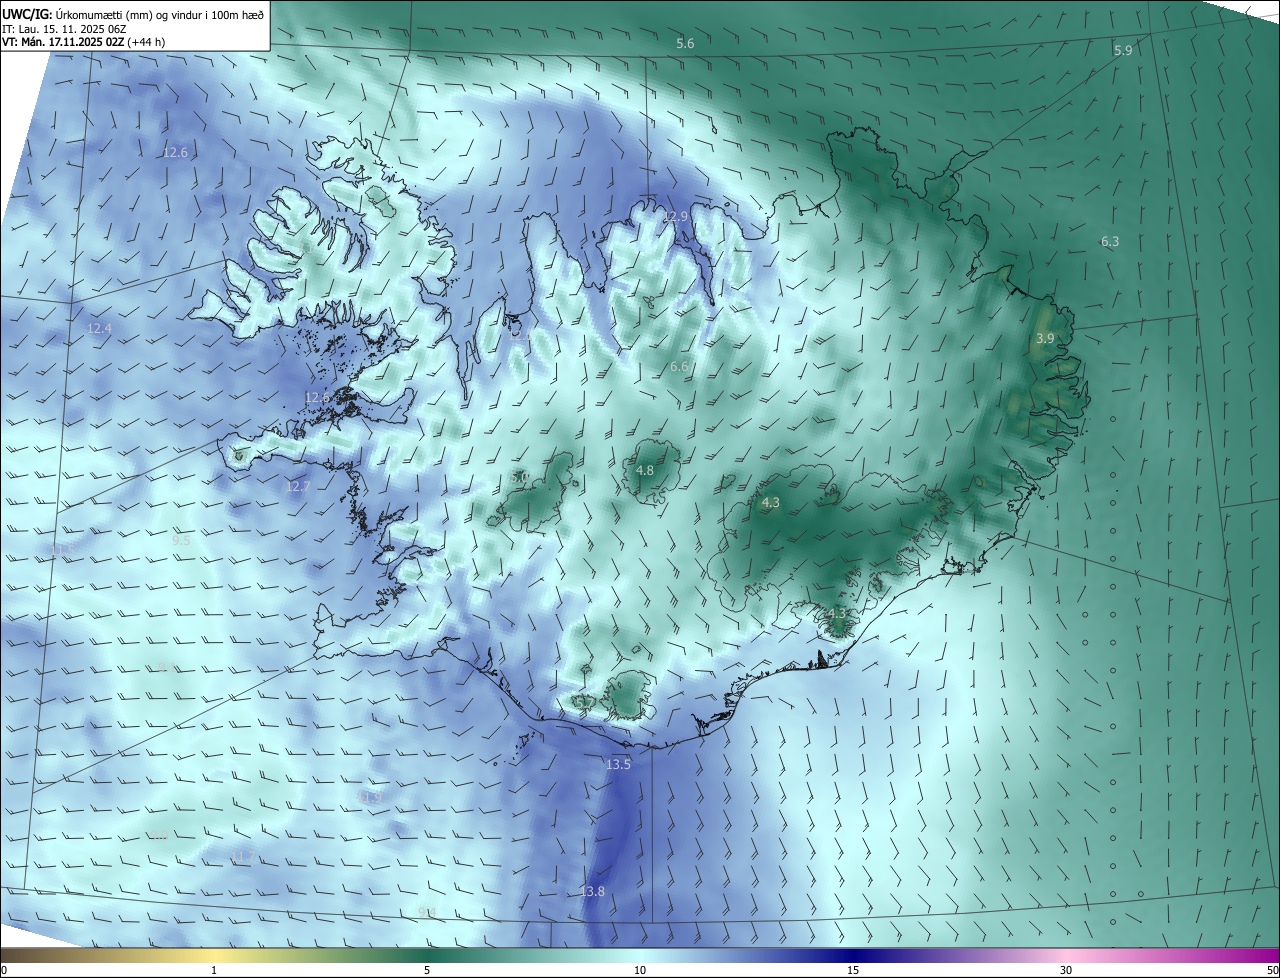Click the '10' tick on the color scale
The width and height of the screenshot is (1280, 978).
click(640, 970)
